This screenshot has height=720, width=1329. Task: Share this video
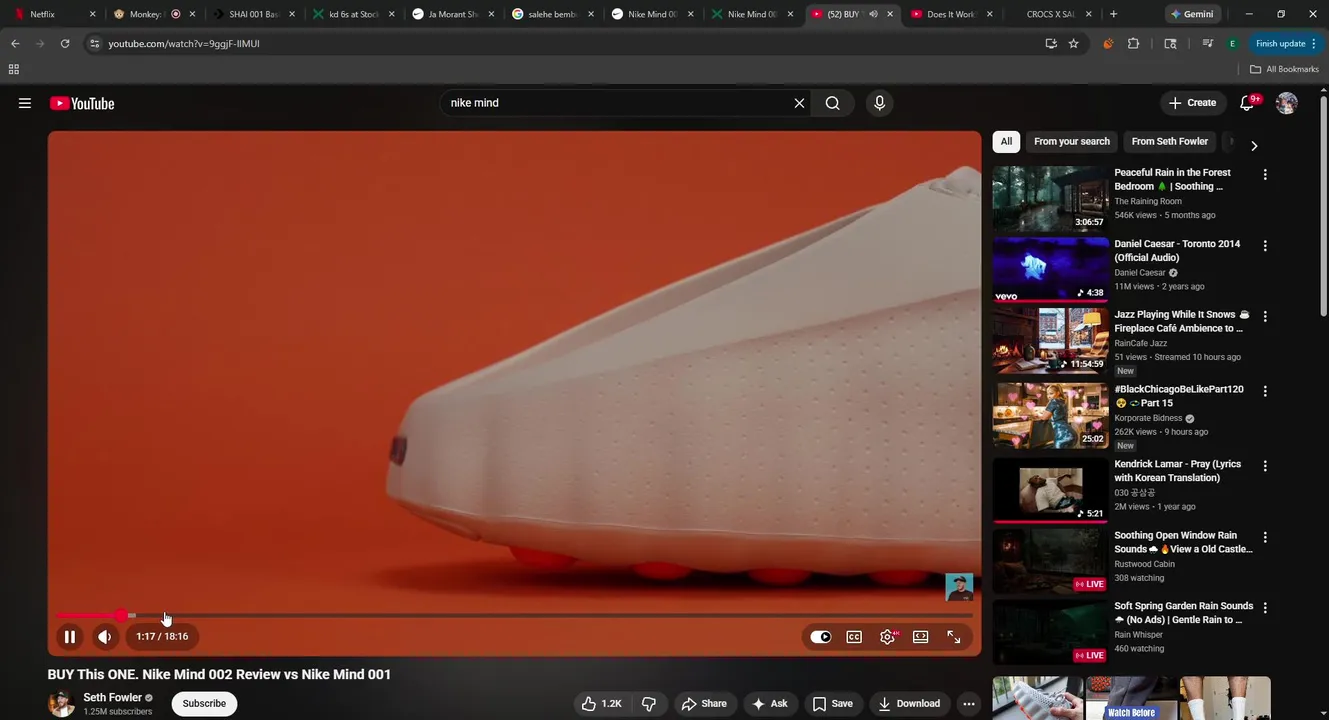pos(704,703)
